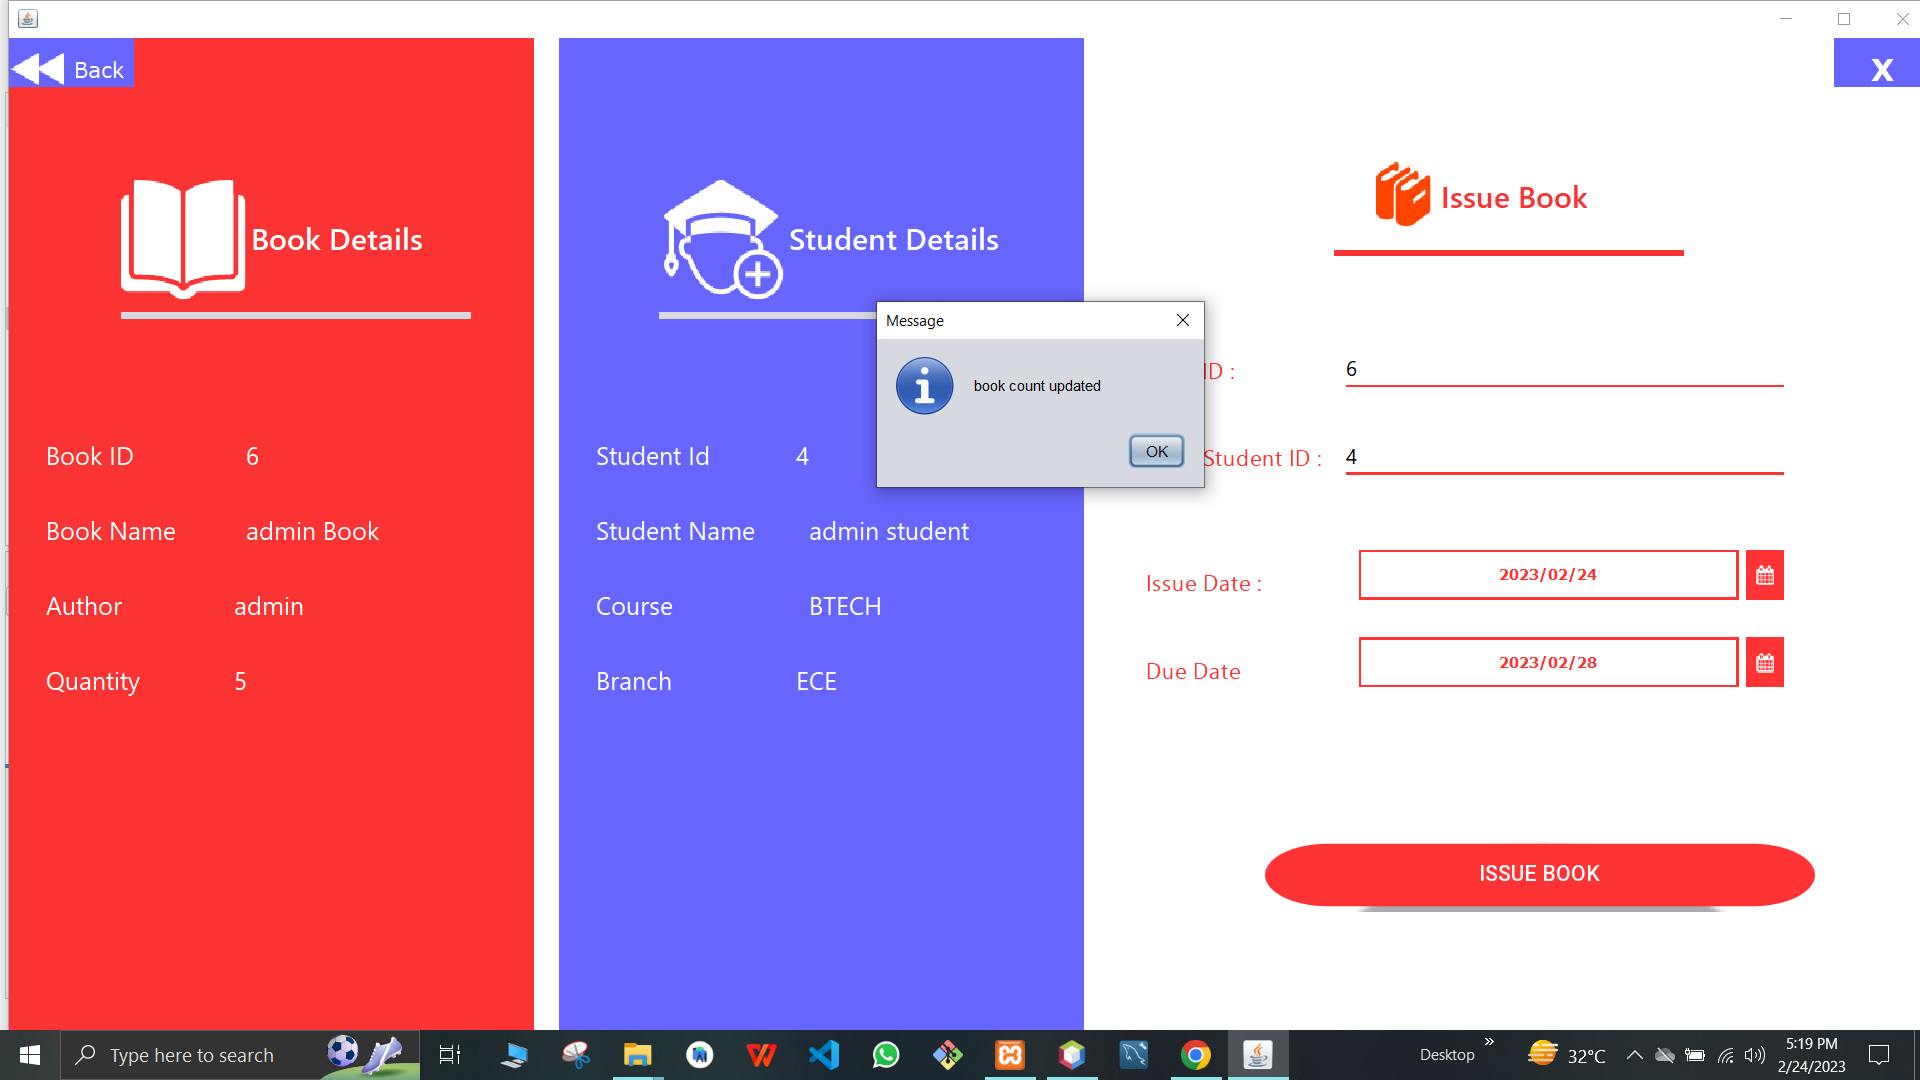Click the Java icon in window title bar
Image resolution: width=1920 pixels, height=1080 pixels.
pos(28,18)
